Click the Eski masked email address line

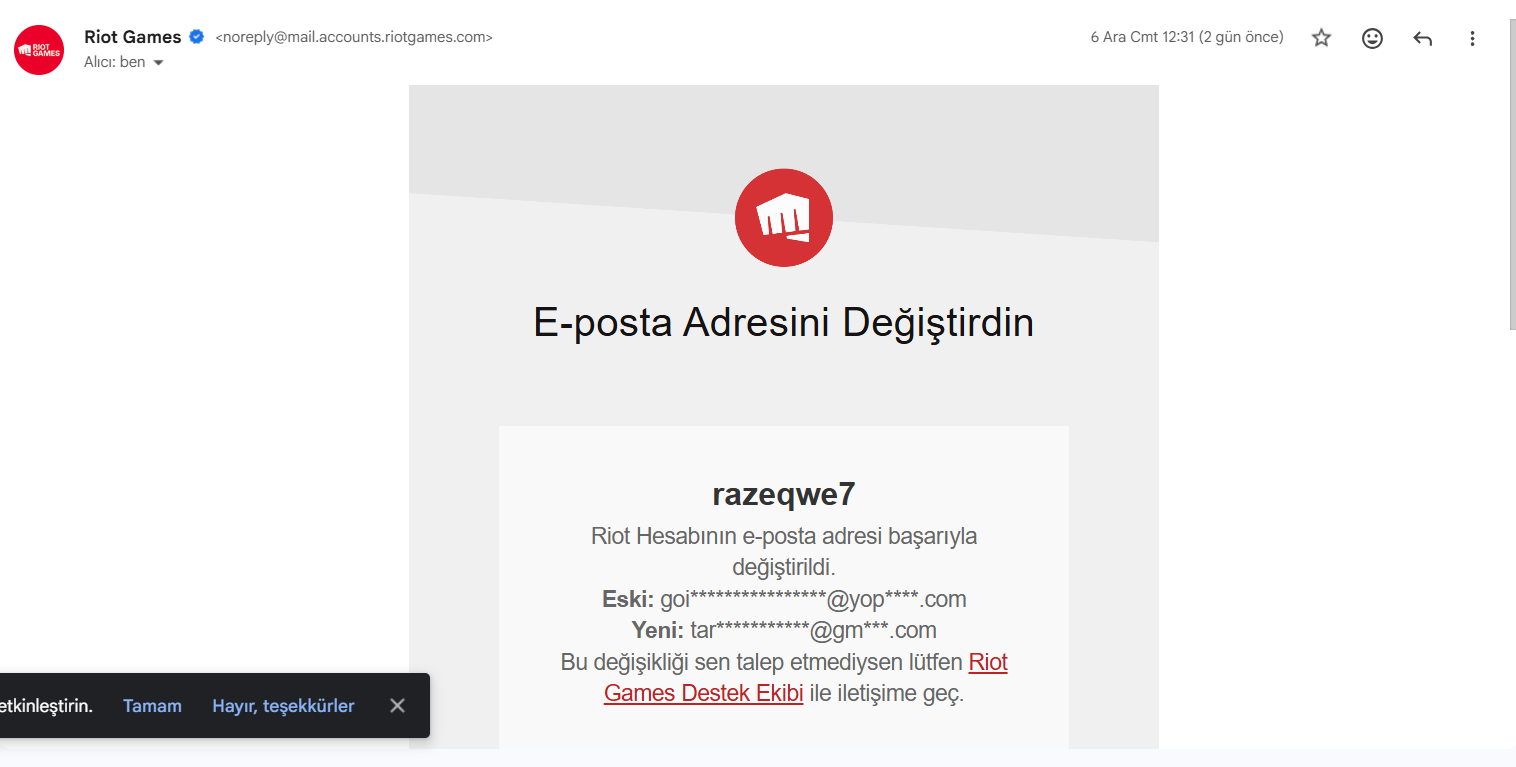tap(784, 599)
